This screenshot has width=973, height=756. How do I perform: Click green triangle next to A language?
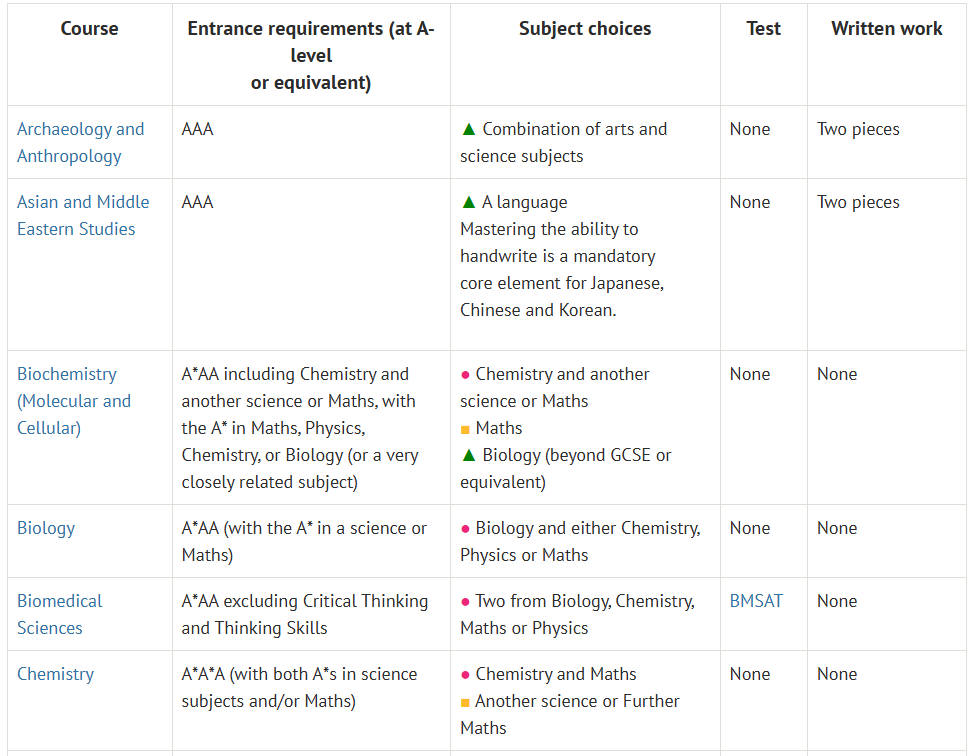468,202
